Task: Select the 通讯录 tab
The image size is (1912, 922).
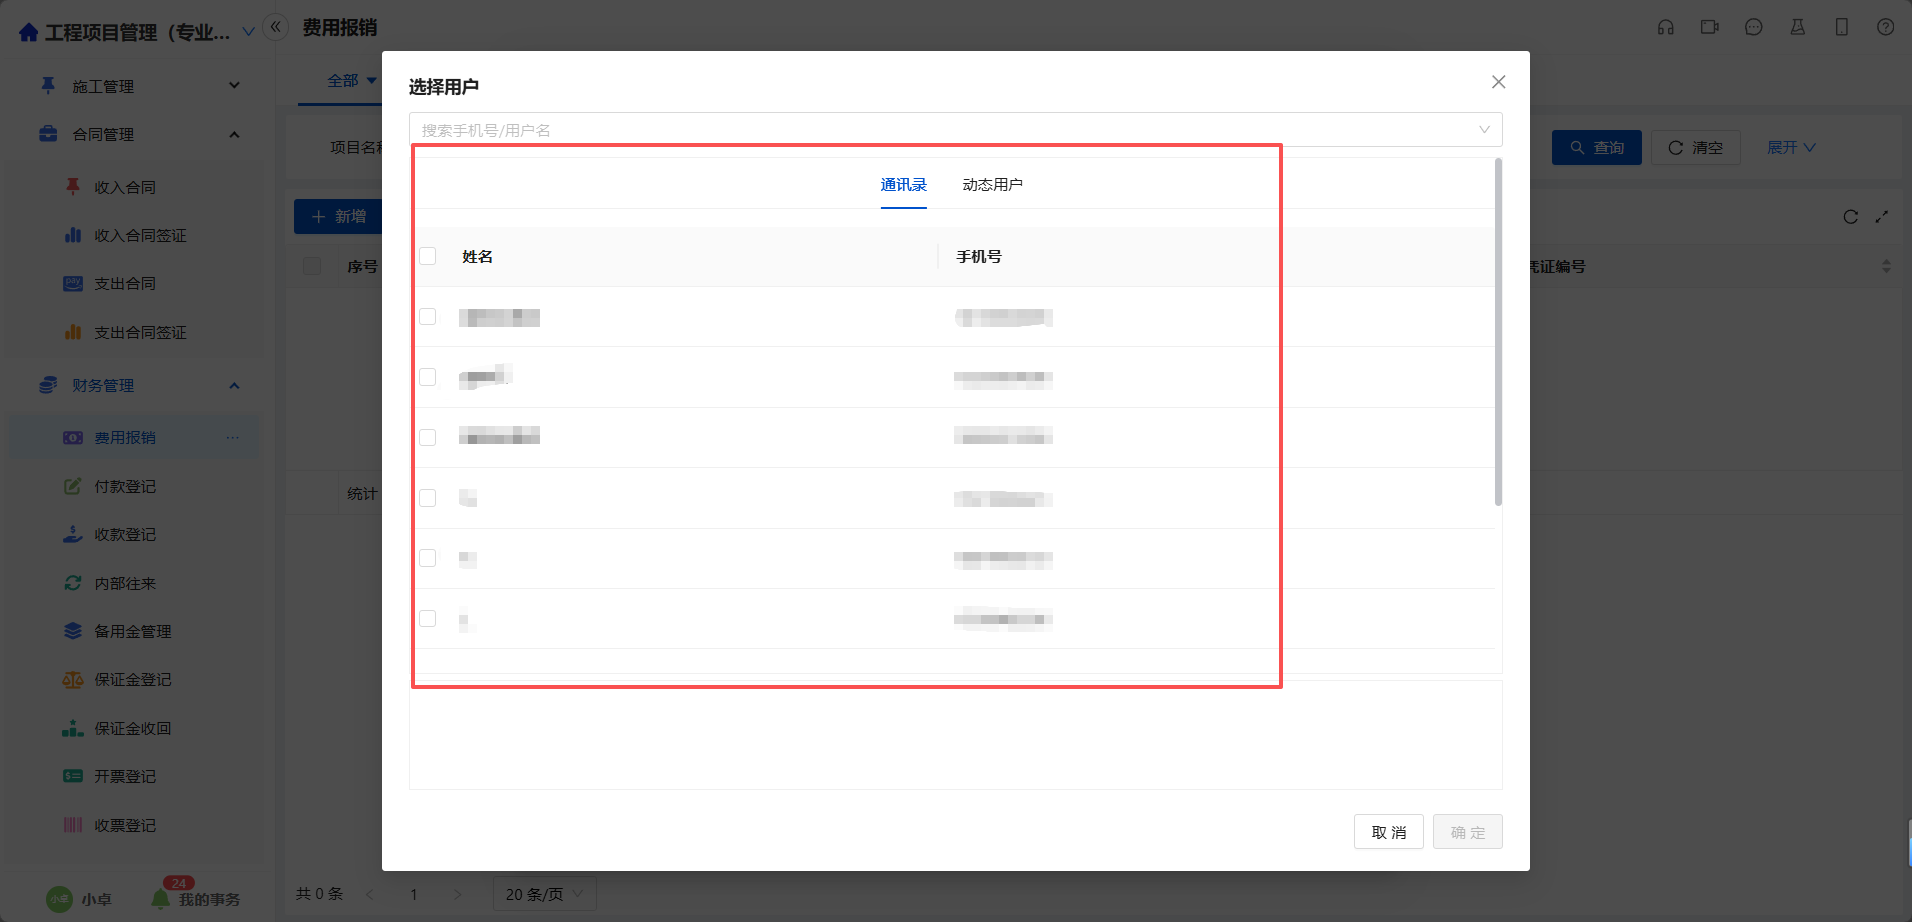Action: click(903, 185)
